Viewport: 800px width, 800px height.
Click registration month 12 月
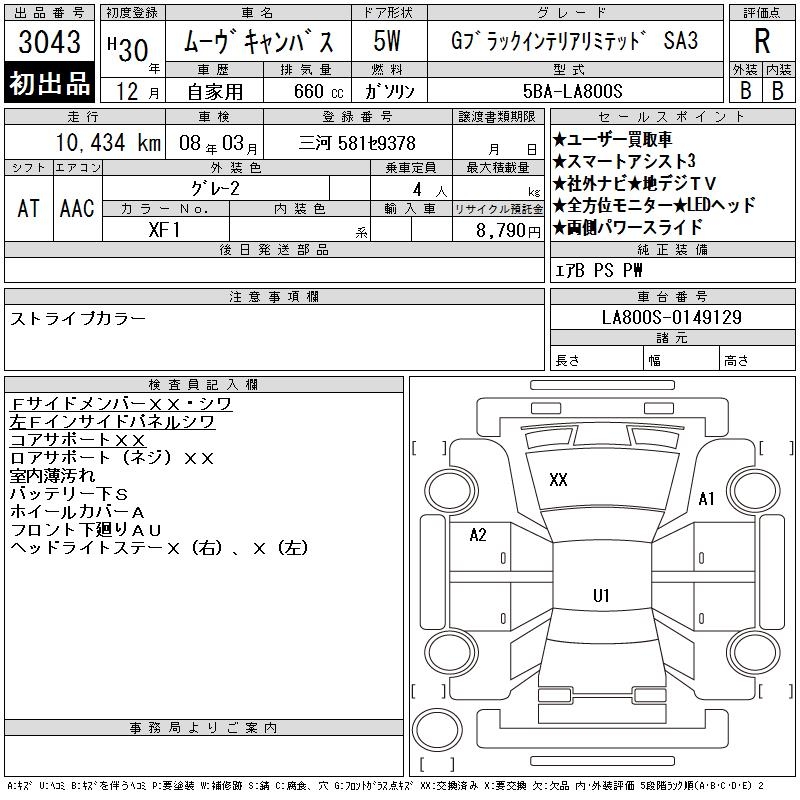click(x=137, y=92)
